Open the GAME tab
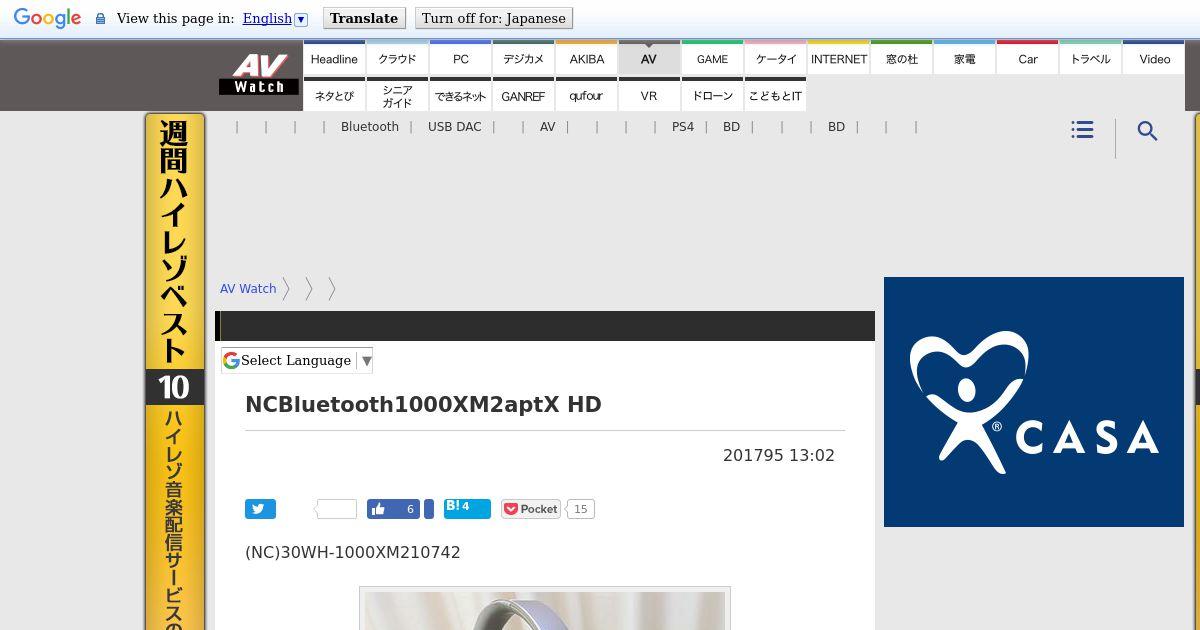This screenshot has width=1200, height=630. pos(712,58)
